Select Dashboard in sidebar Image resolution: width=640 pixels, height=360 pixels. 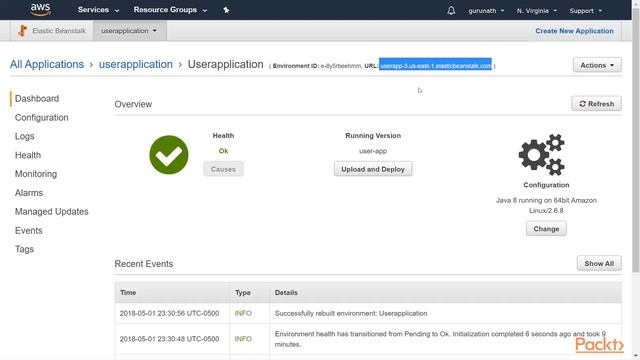point(37,98)
